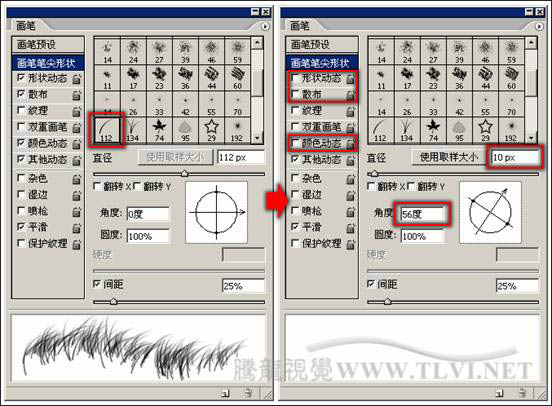
Task: Click 使用取样大小 button in right panel
Action: point(449,157)
